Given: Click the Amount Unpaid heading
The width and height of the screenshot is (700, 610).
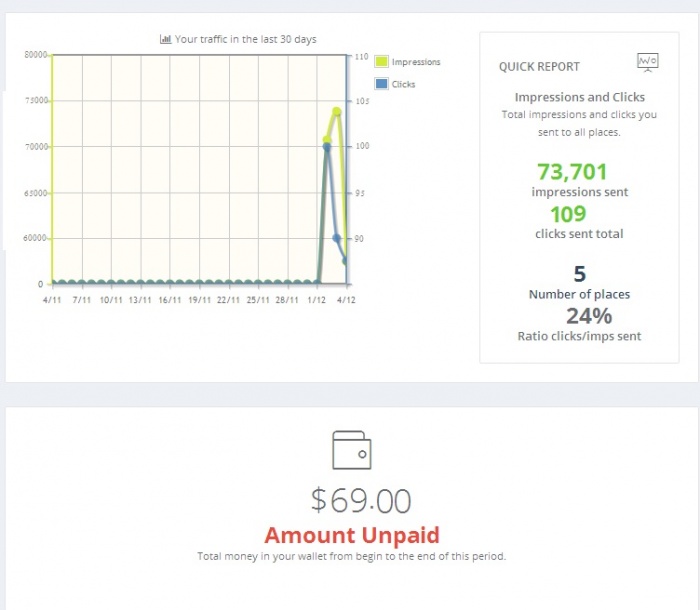Looking at the screenshot, I should click(x=351, y=535).
